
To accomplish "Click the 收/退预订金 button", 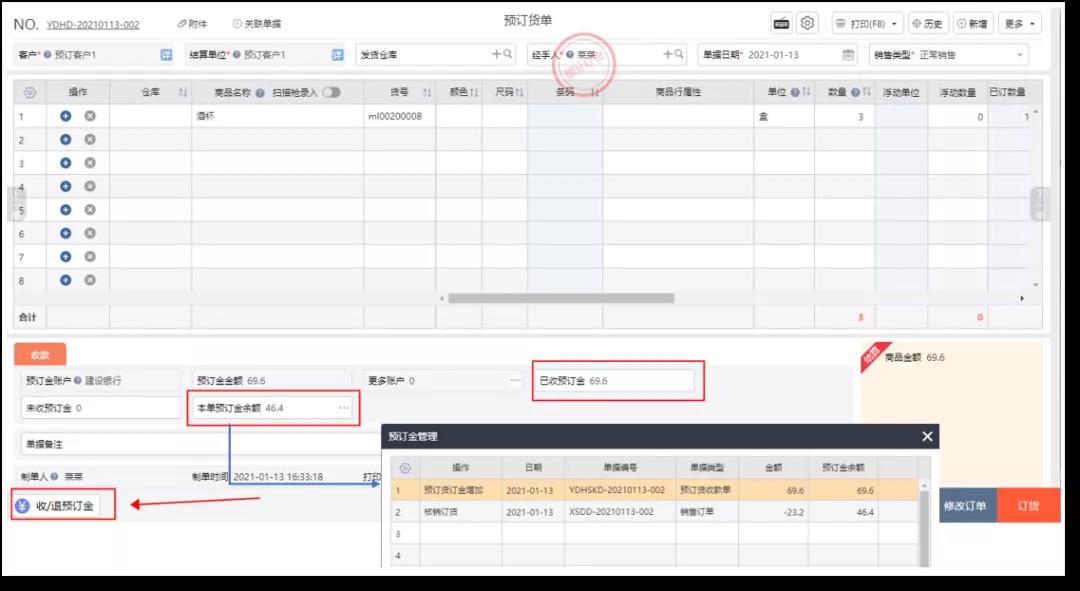I will click(57, 506).
